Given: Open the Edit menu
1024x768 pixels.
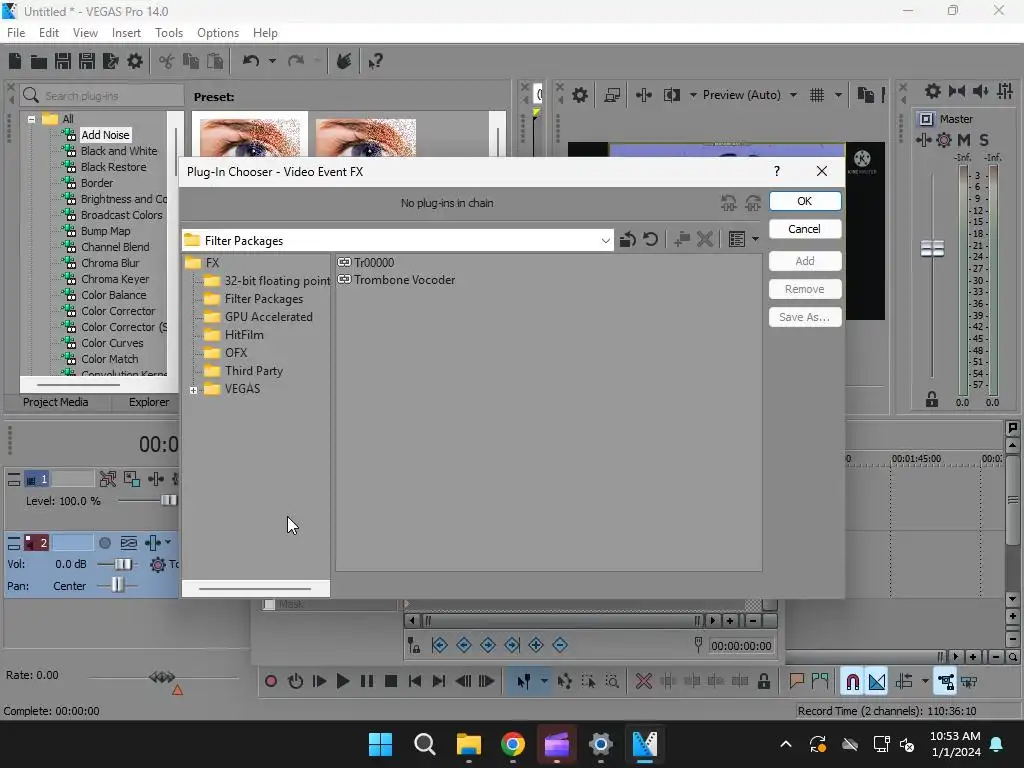Looking at the screenshot, I should point(48,33).
